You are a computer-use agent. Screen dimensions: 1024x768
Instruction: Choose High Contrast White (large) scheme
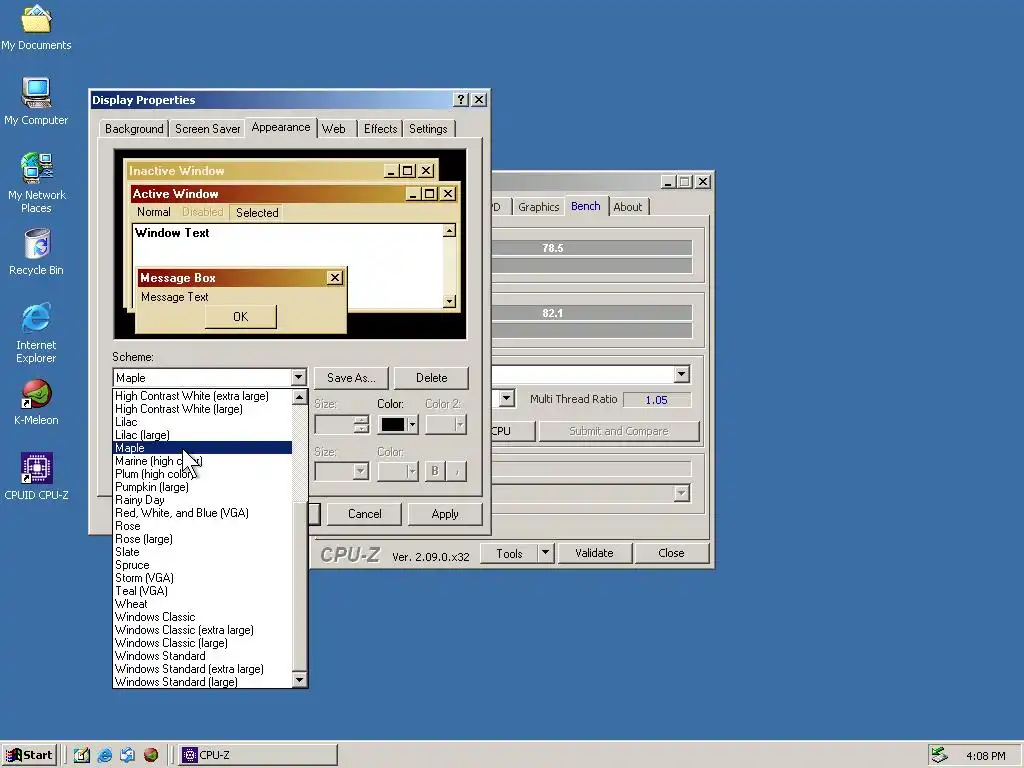point(202,409)
